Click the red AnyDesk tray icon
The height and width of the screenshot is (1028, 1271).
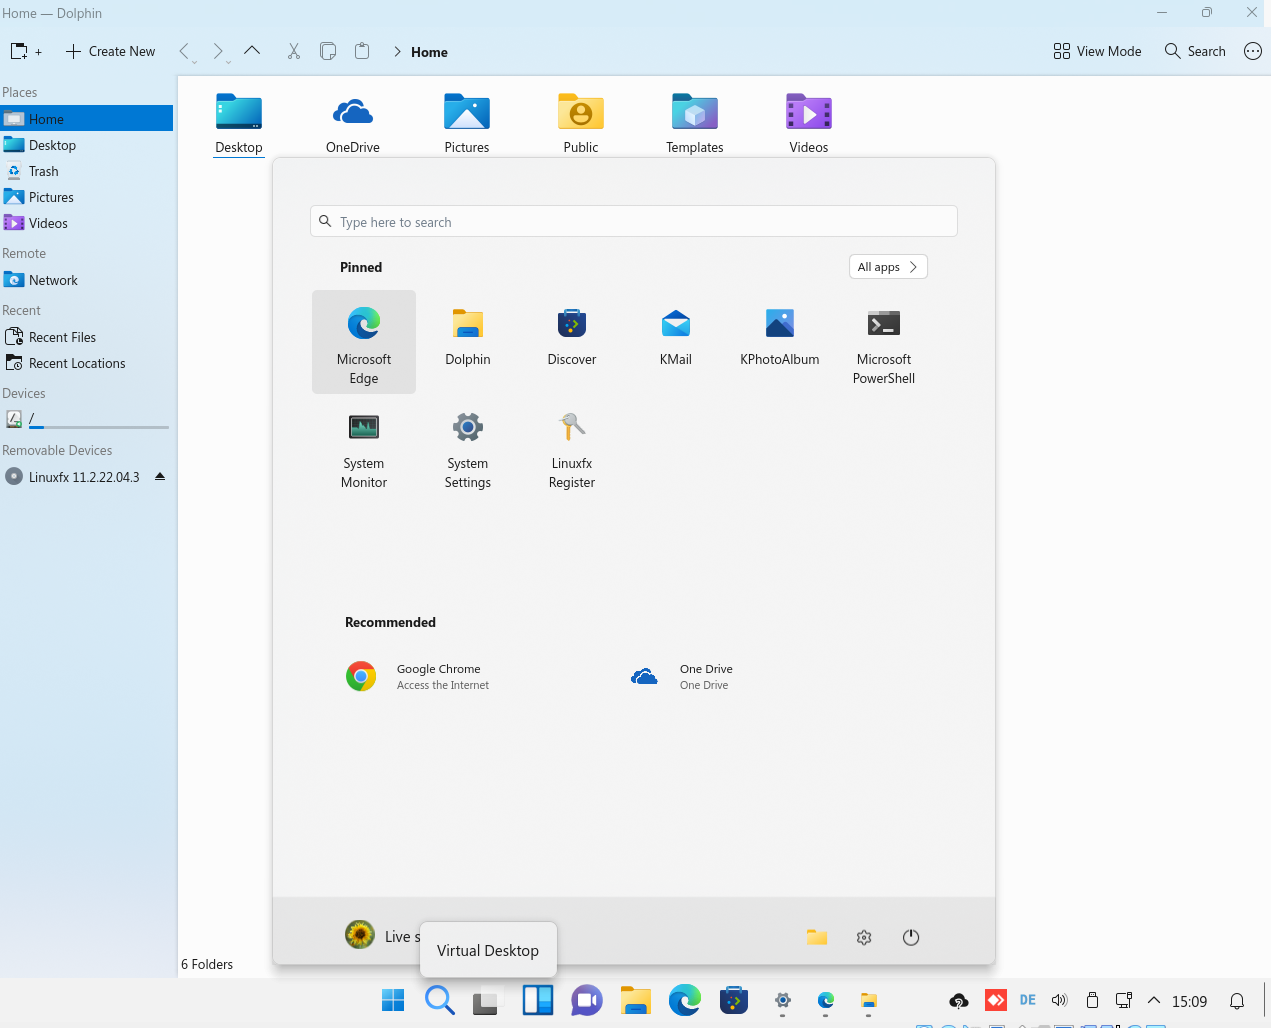(996, 1000)
